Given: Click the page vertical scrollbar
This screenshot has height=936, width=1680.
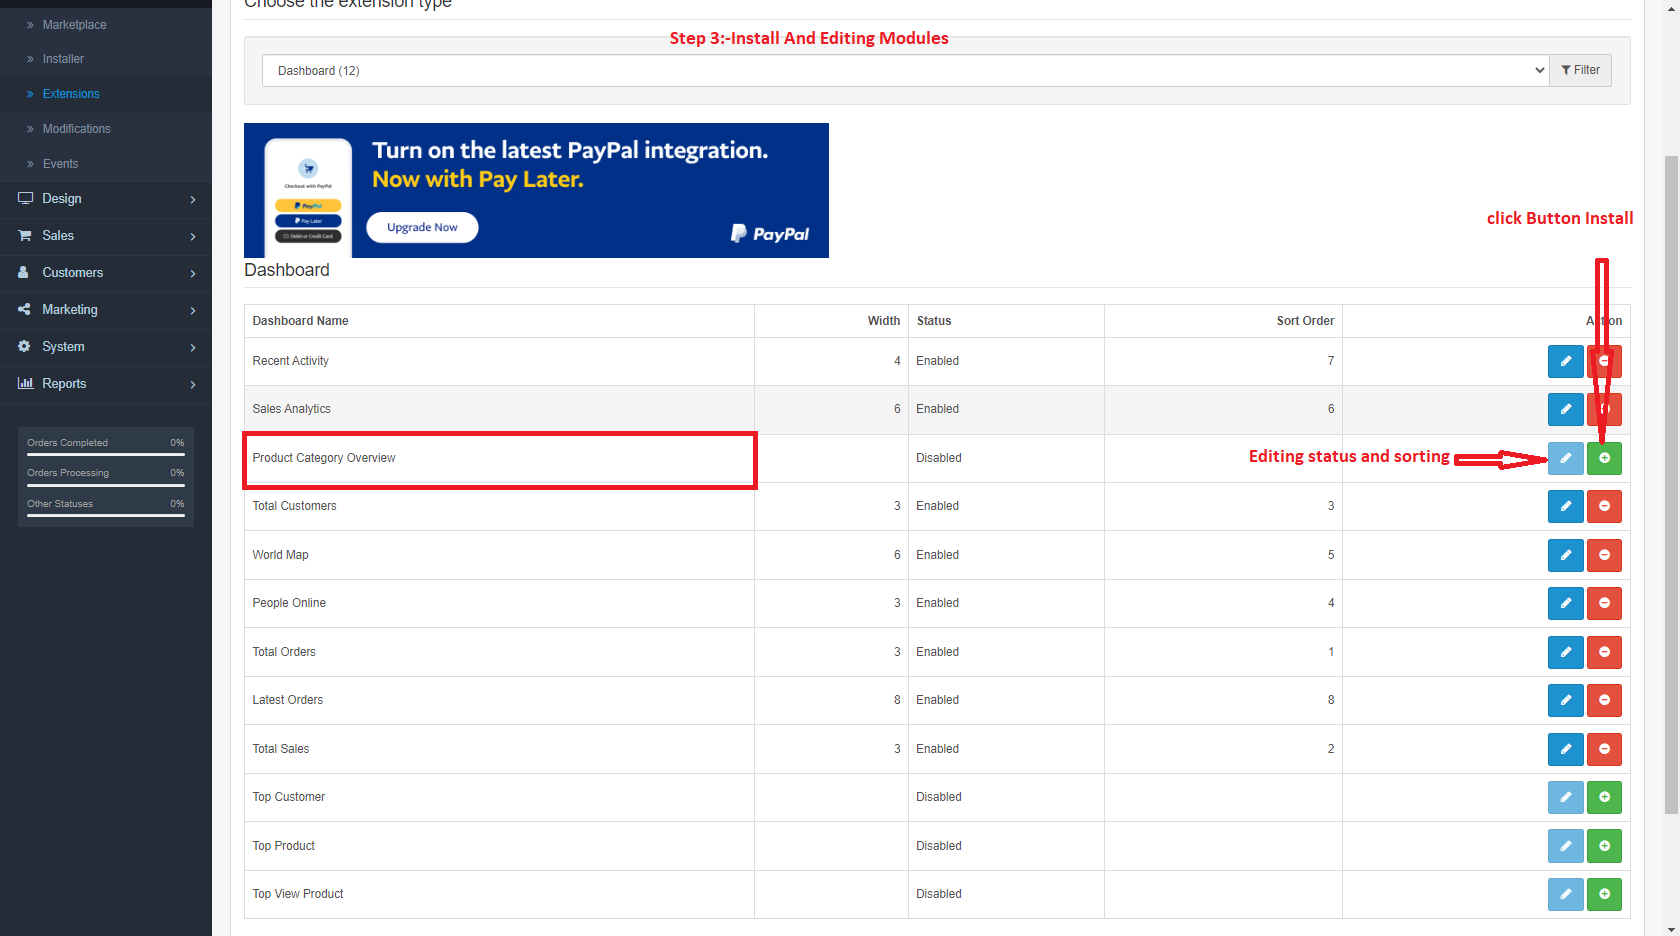Looking at the screenshot, I should click(x=1671, y=480).
